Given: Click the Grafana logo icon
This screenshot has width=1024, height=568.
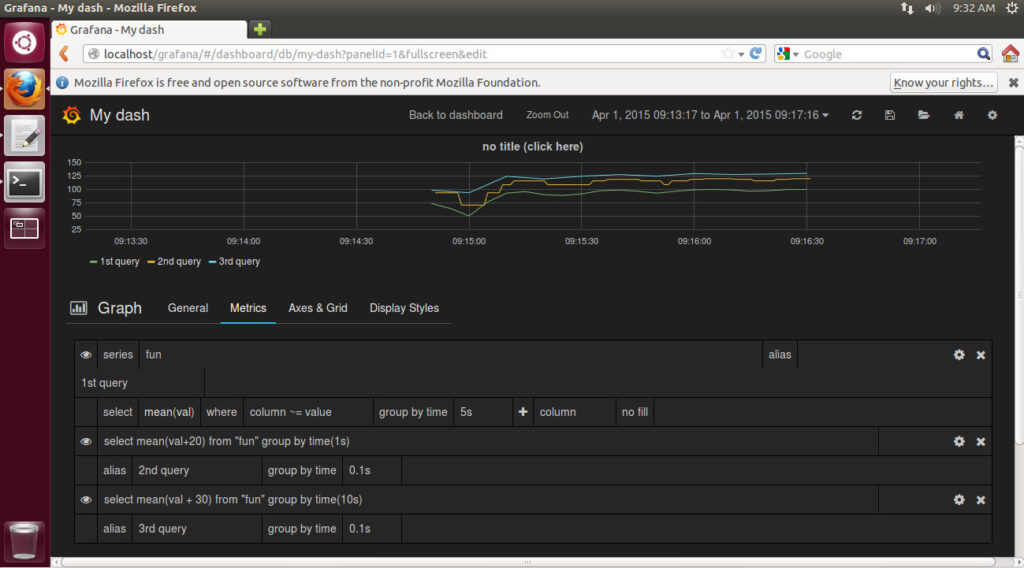Looking at the screenshot, I should coord(71,116).
